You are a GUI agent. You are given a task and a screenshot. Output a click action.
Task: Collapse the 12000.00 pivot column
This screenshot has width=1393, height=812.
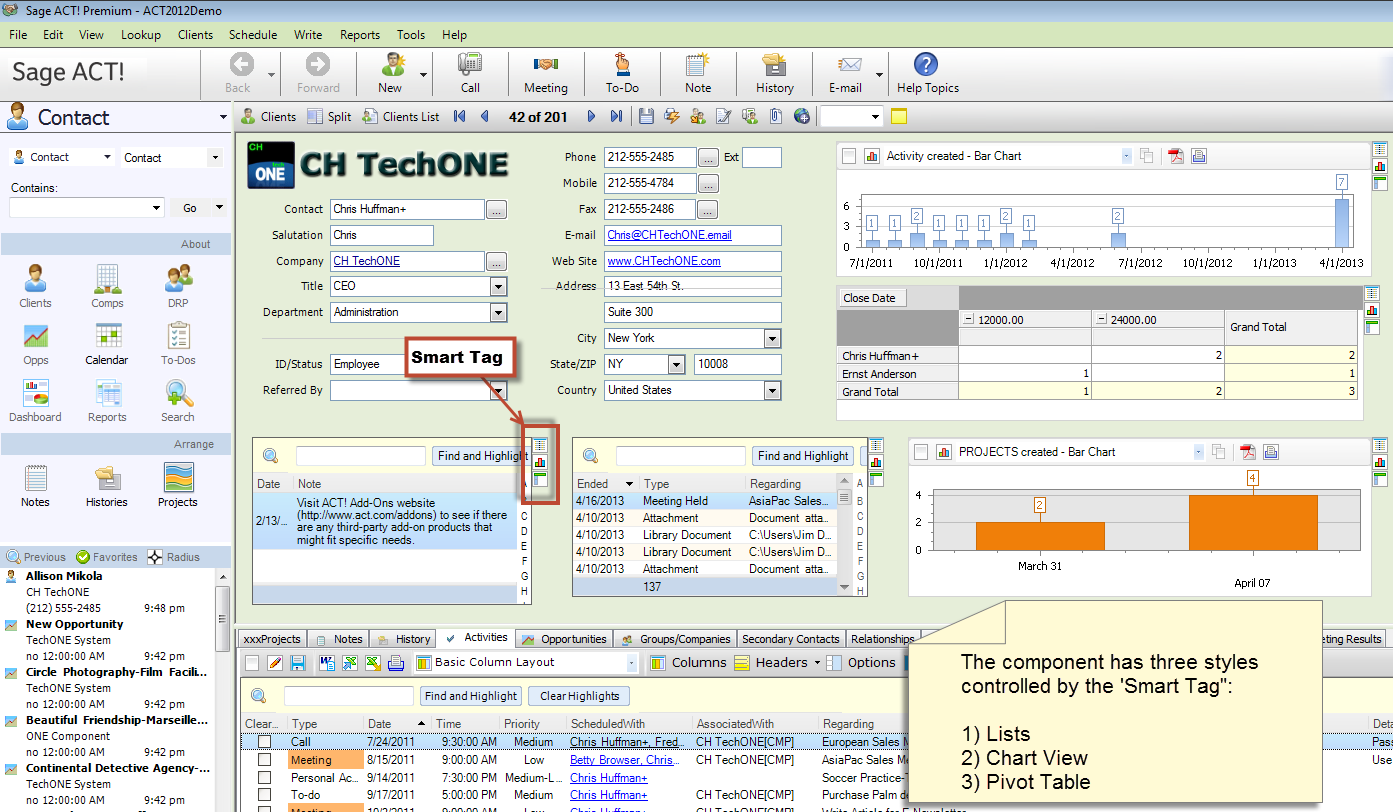(x=968, y=320)
